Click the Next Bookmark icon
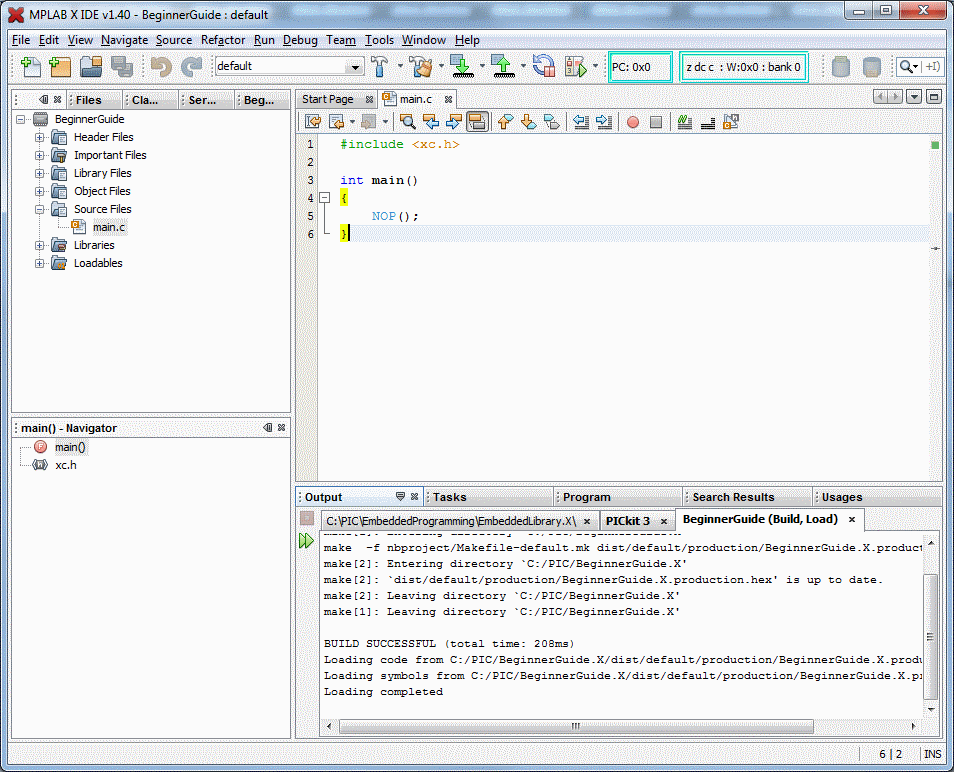Image resolution: width=954 pixels, height=772 pixels. coord(528,122)
